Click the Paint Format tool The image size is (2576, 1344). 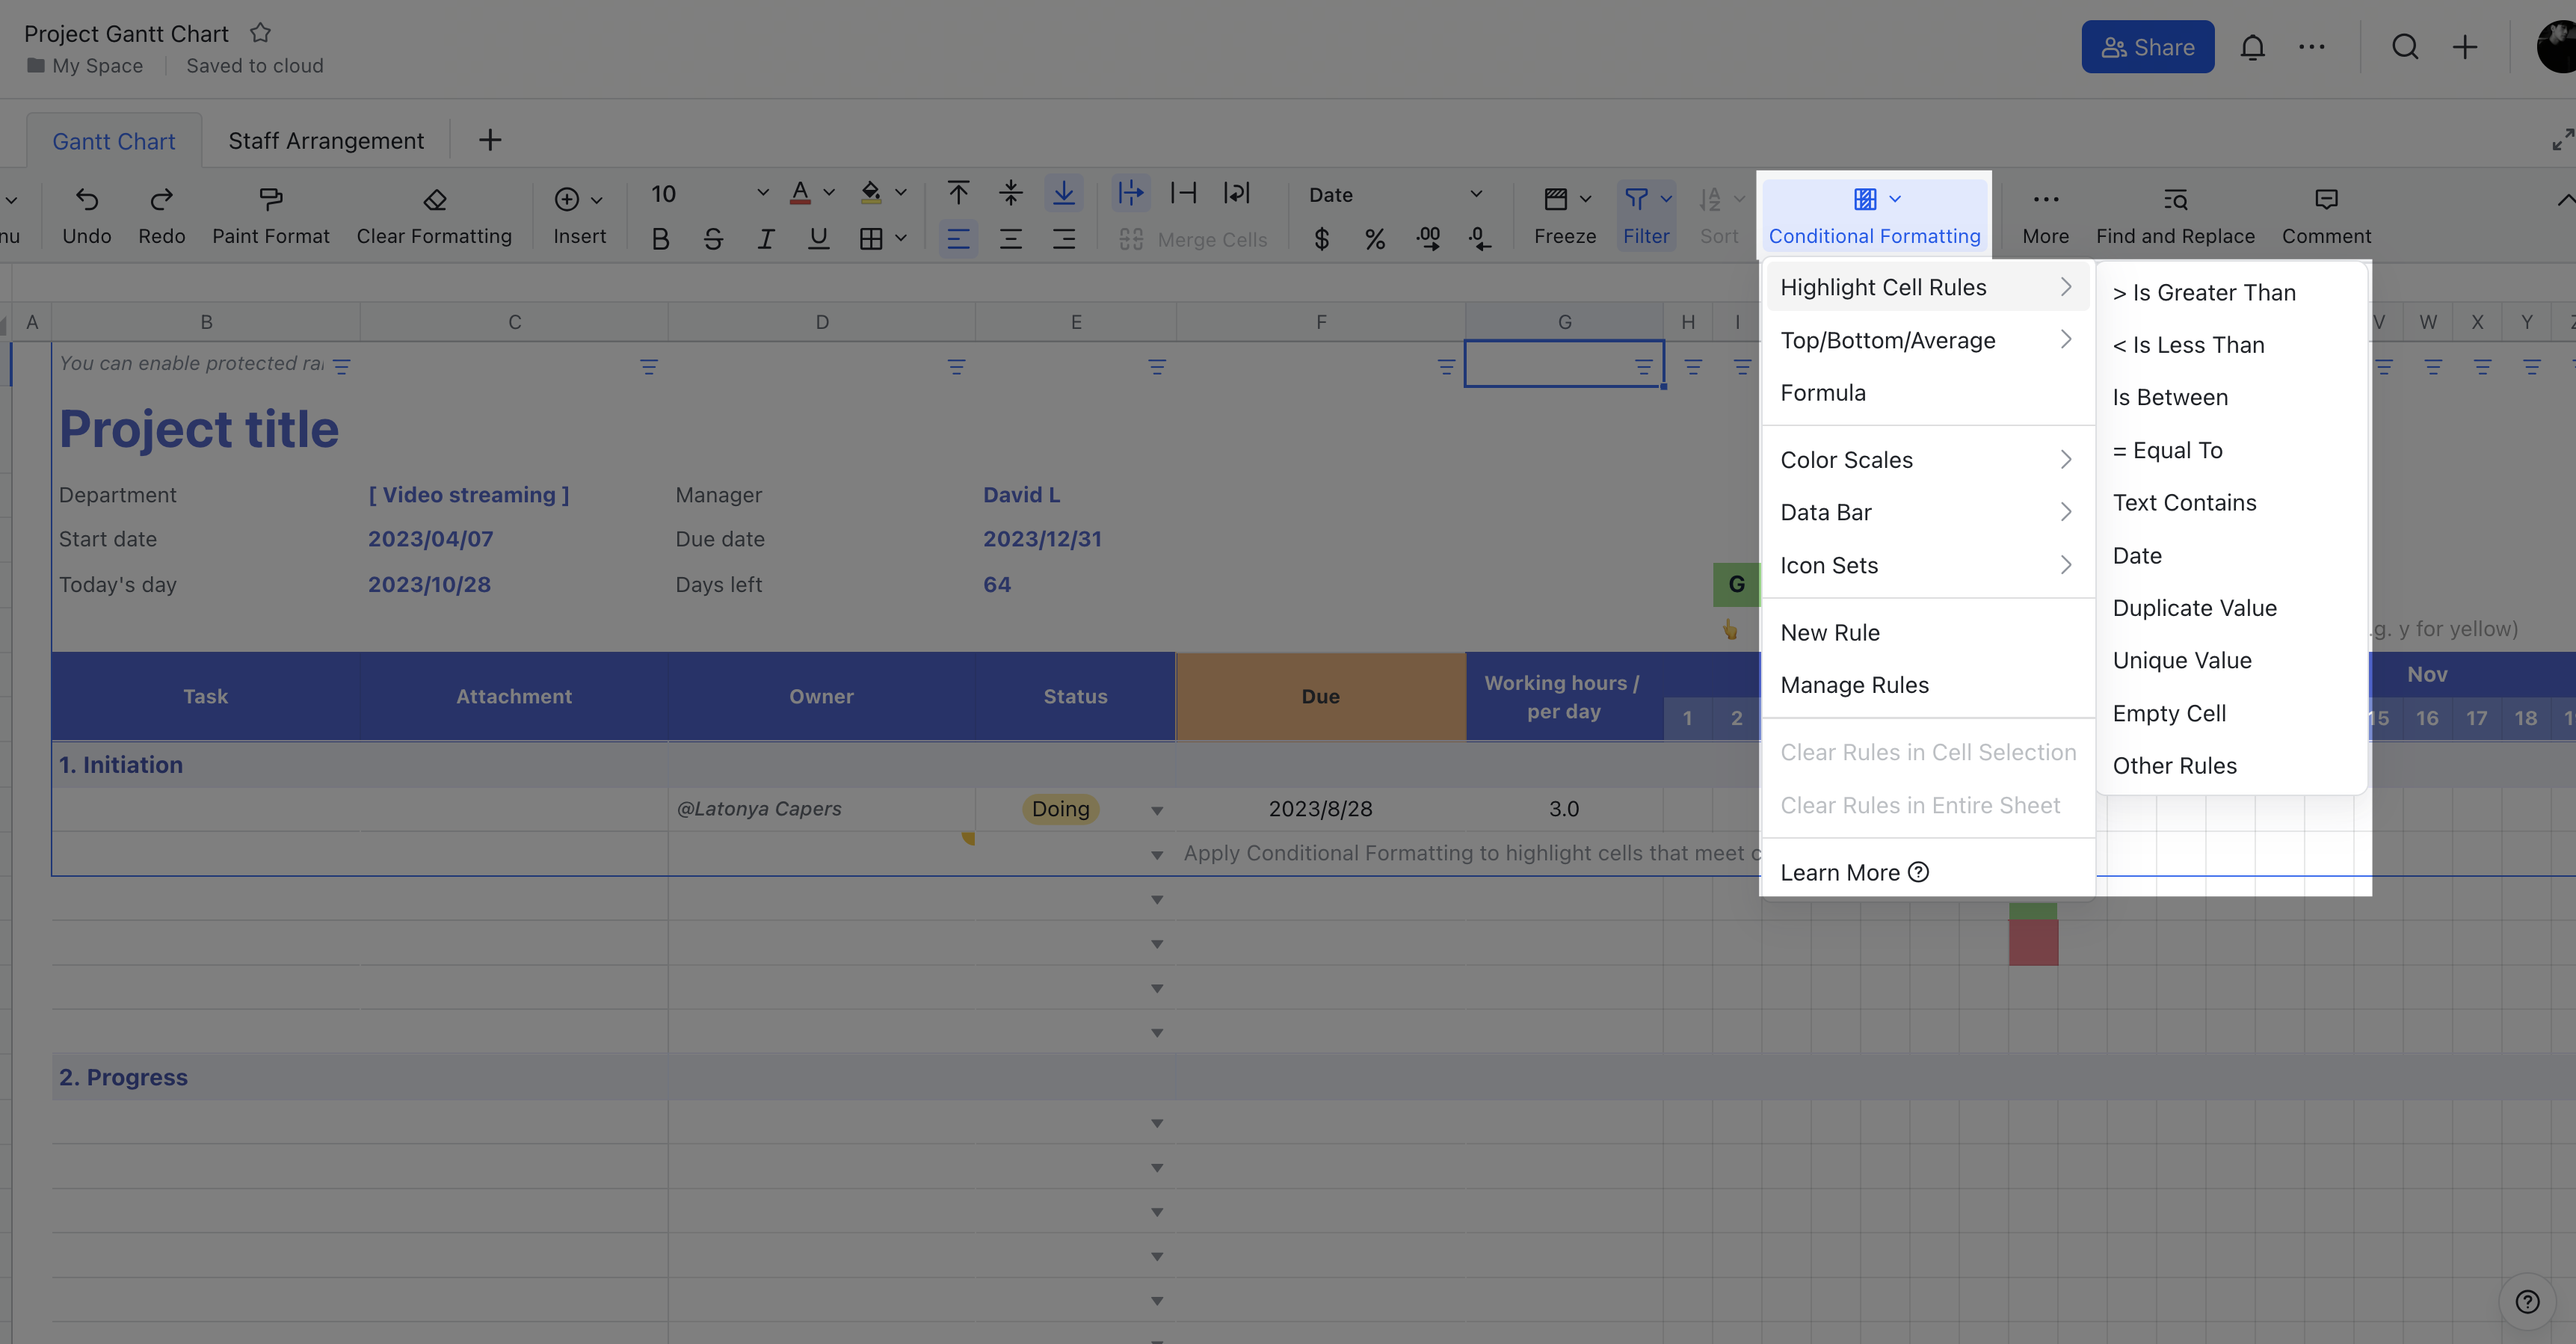tap(270, 214)
